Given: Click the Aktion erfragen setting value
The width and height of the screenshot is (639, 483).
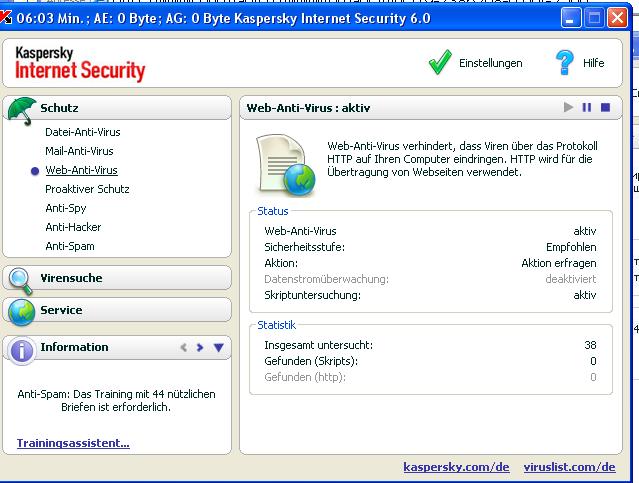Looking at the screenshot, I should pyautogui.click(x=558, y=249).
